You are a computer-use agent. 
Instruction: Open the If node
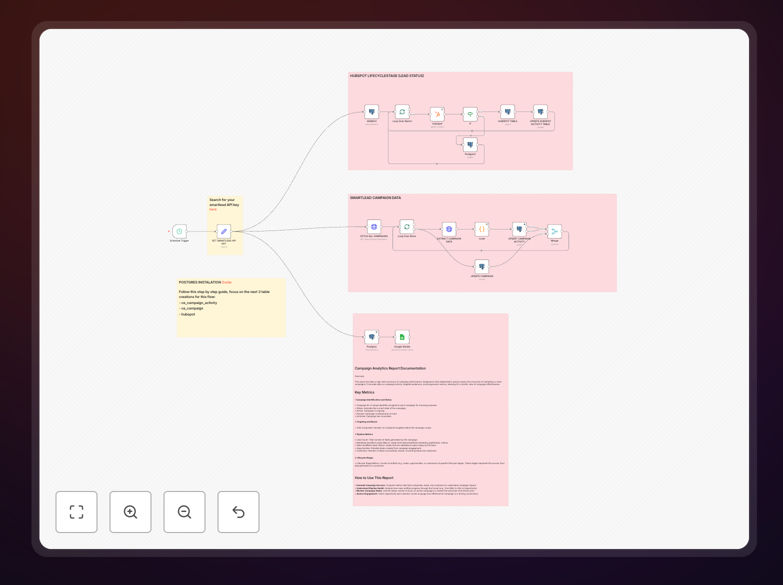tap(470, 114)
